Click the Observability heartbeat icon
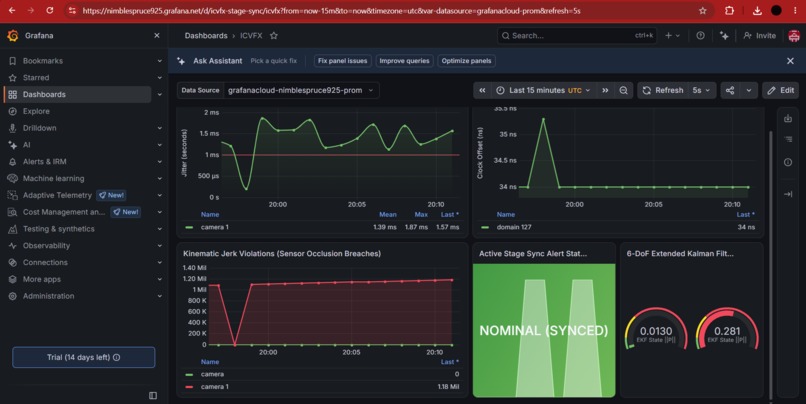806x404 pixels. click(x=13, y=246)
